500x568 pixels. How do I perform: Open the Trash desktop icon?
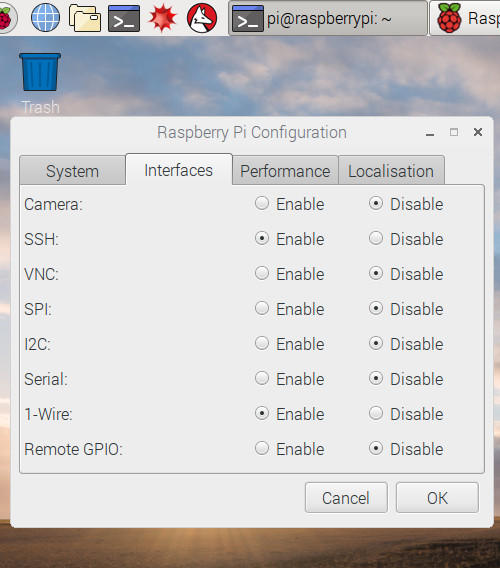[40, 84]
